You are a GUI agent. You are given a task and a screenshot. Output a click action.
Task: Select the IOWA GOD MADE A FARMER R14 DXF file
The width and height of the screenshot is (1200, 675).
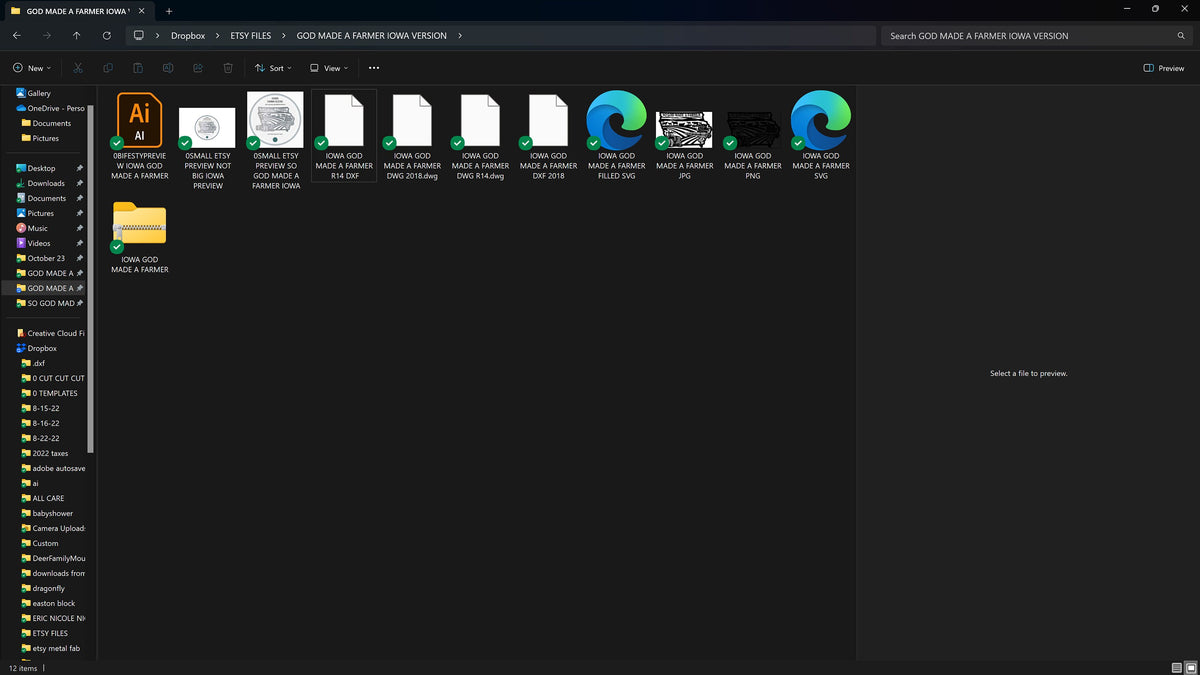pyautogui.click(x=344, y=136)
